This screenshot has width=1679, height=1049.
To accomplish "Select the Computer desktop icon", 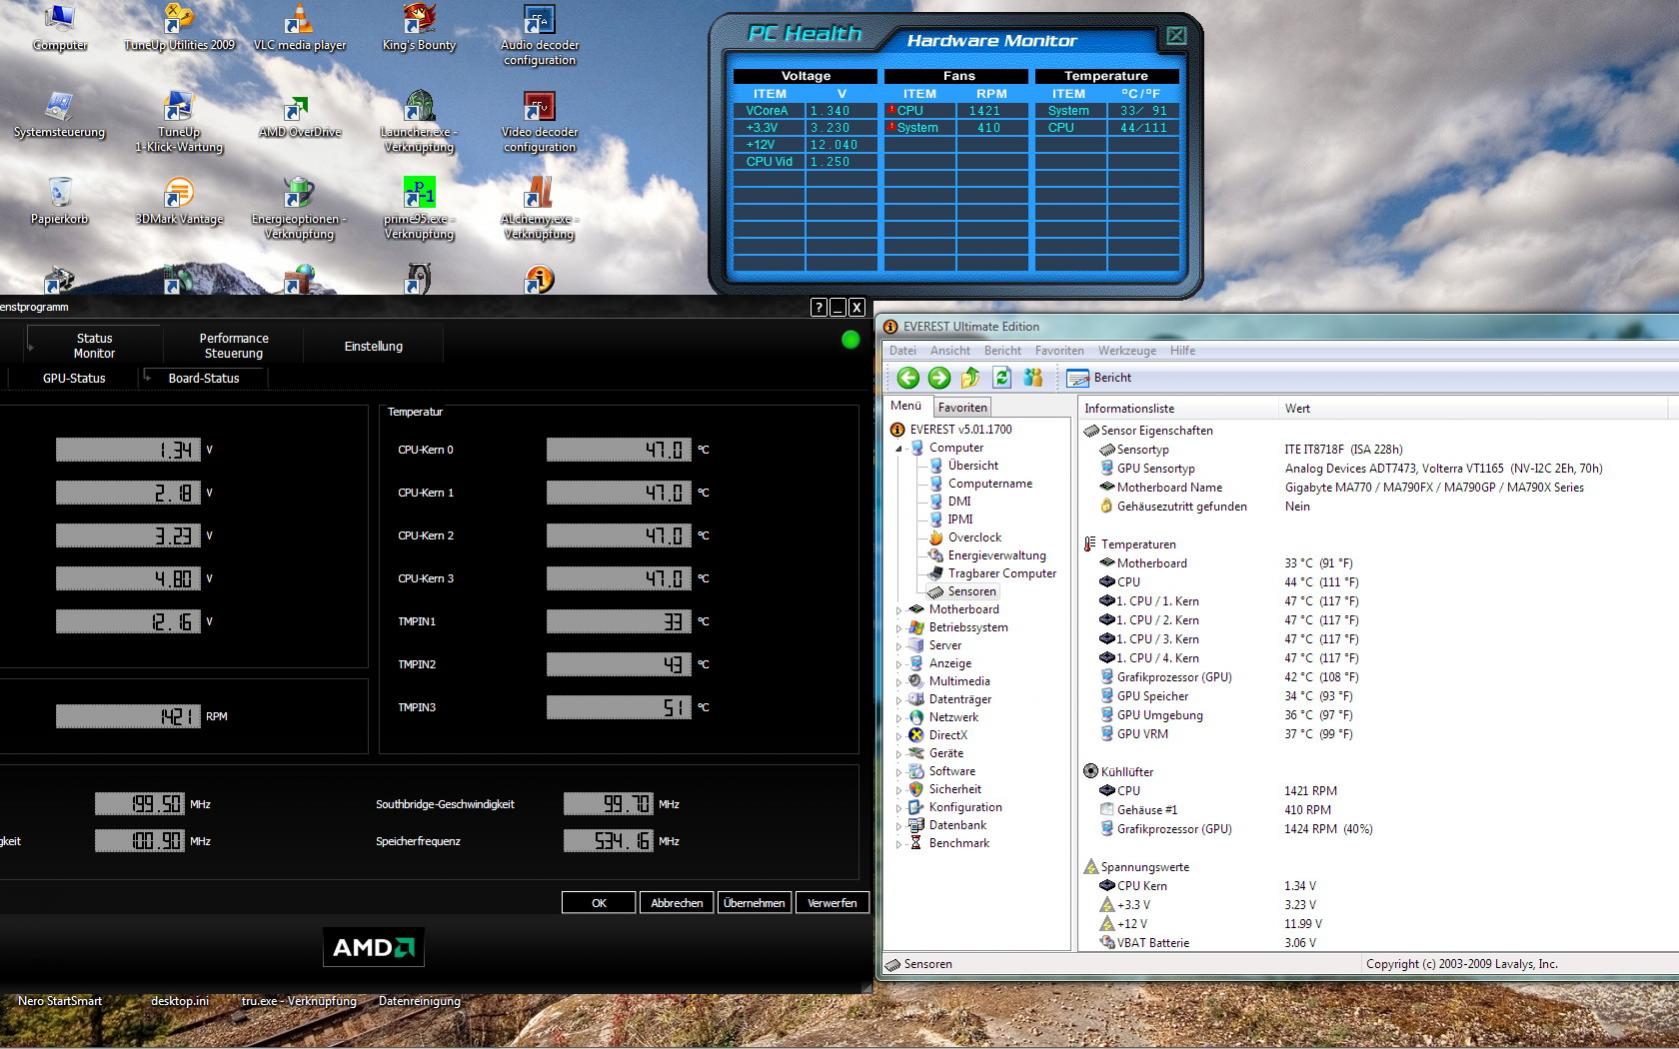I will click(60, 28).
